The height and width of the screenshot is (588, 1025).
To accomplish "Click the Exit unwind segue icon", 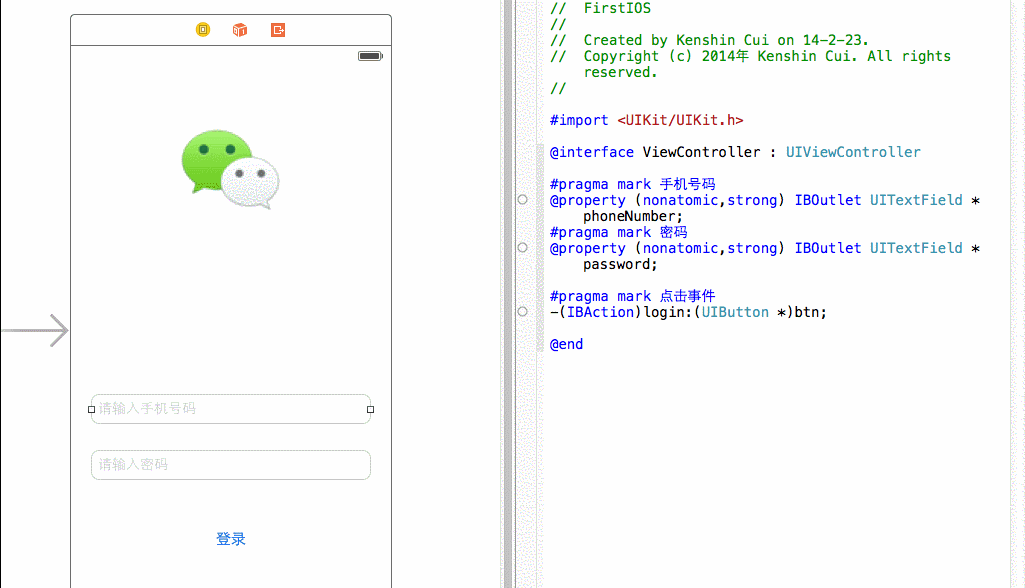I will (x=276, y=29).
